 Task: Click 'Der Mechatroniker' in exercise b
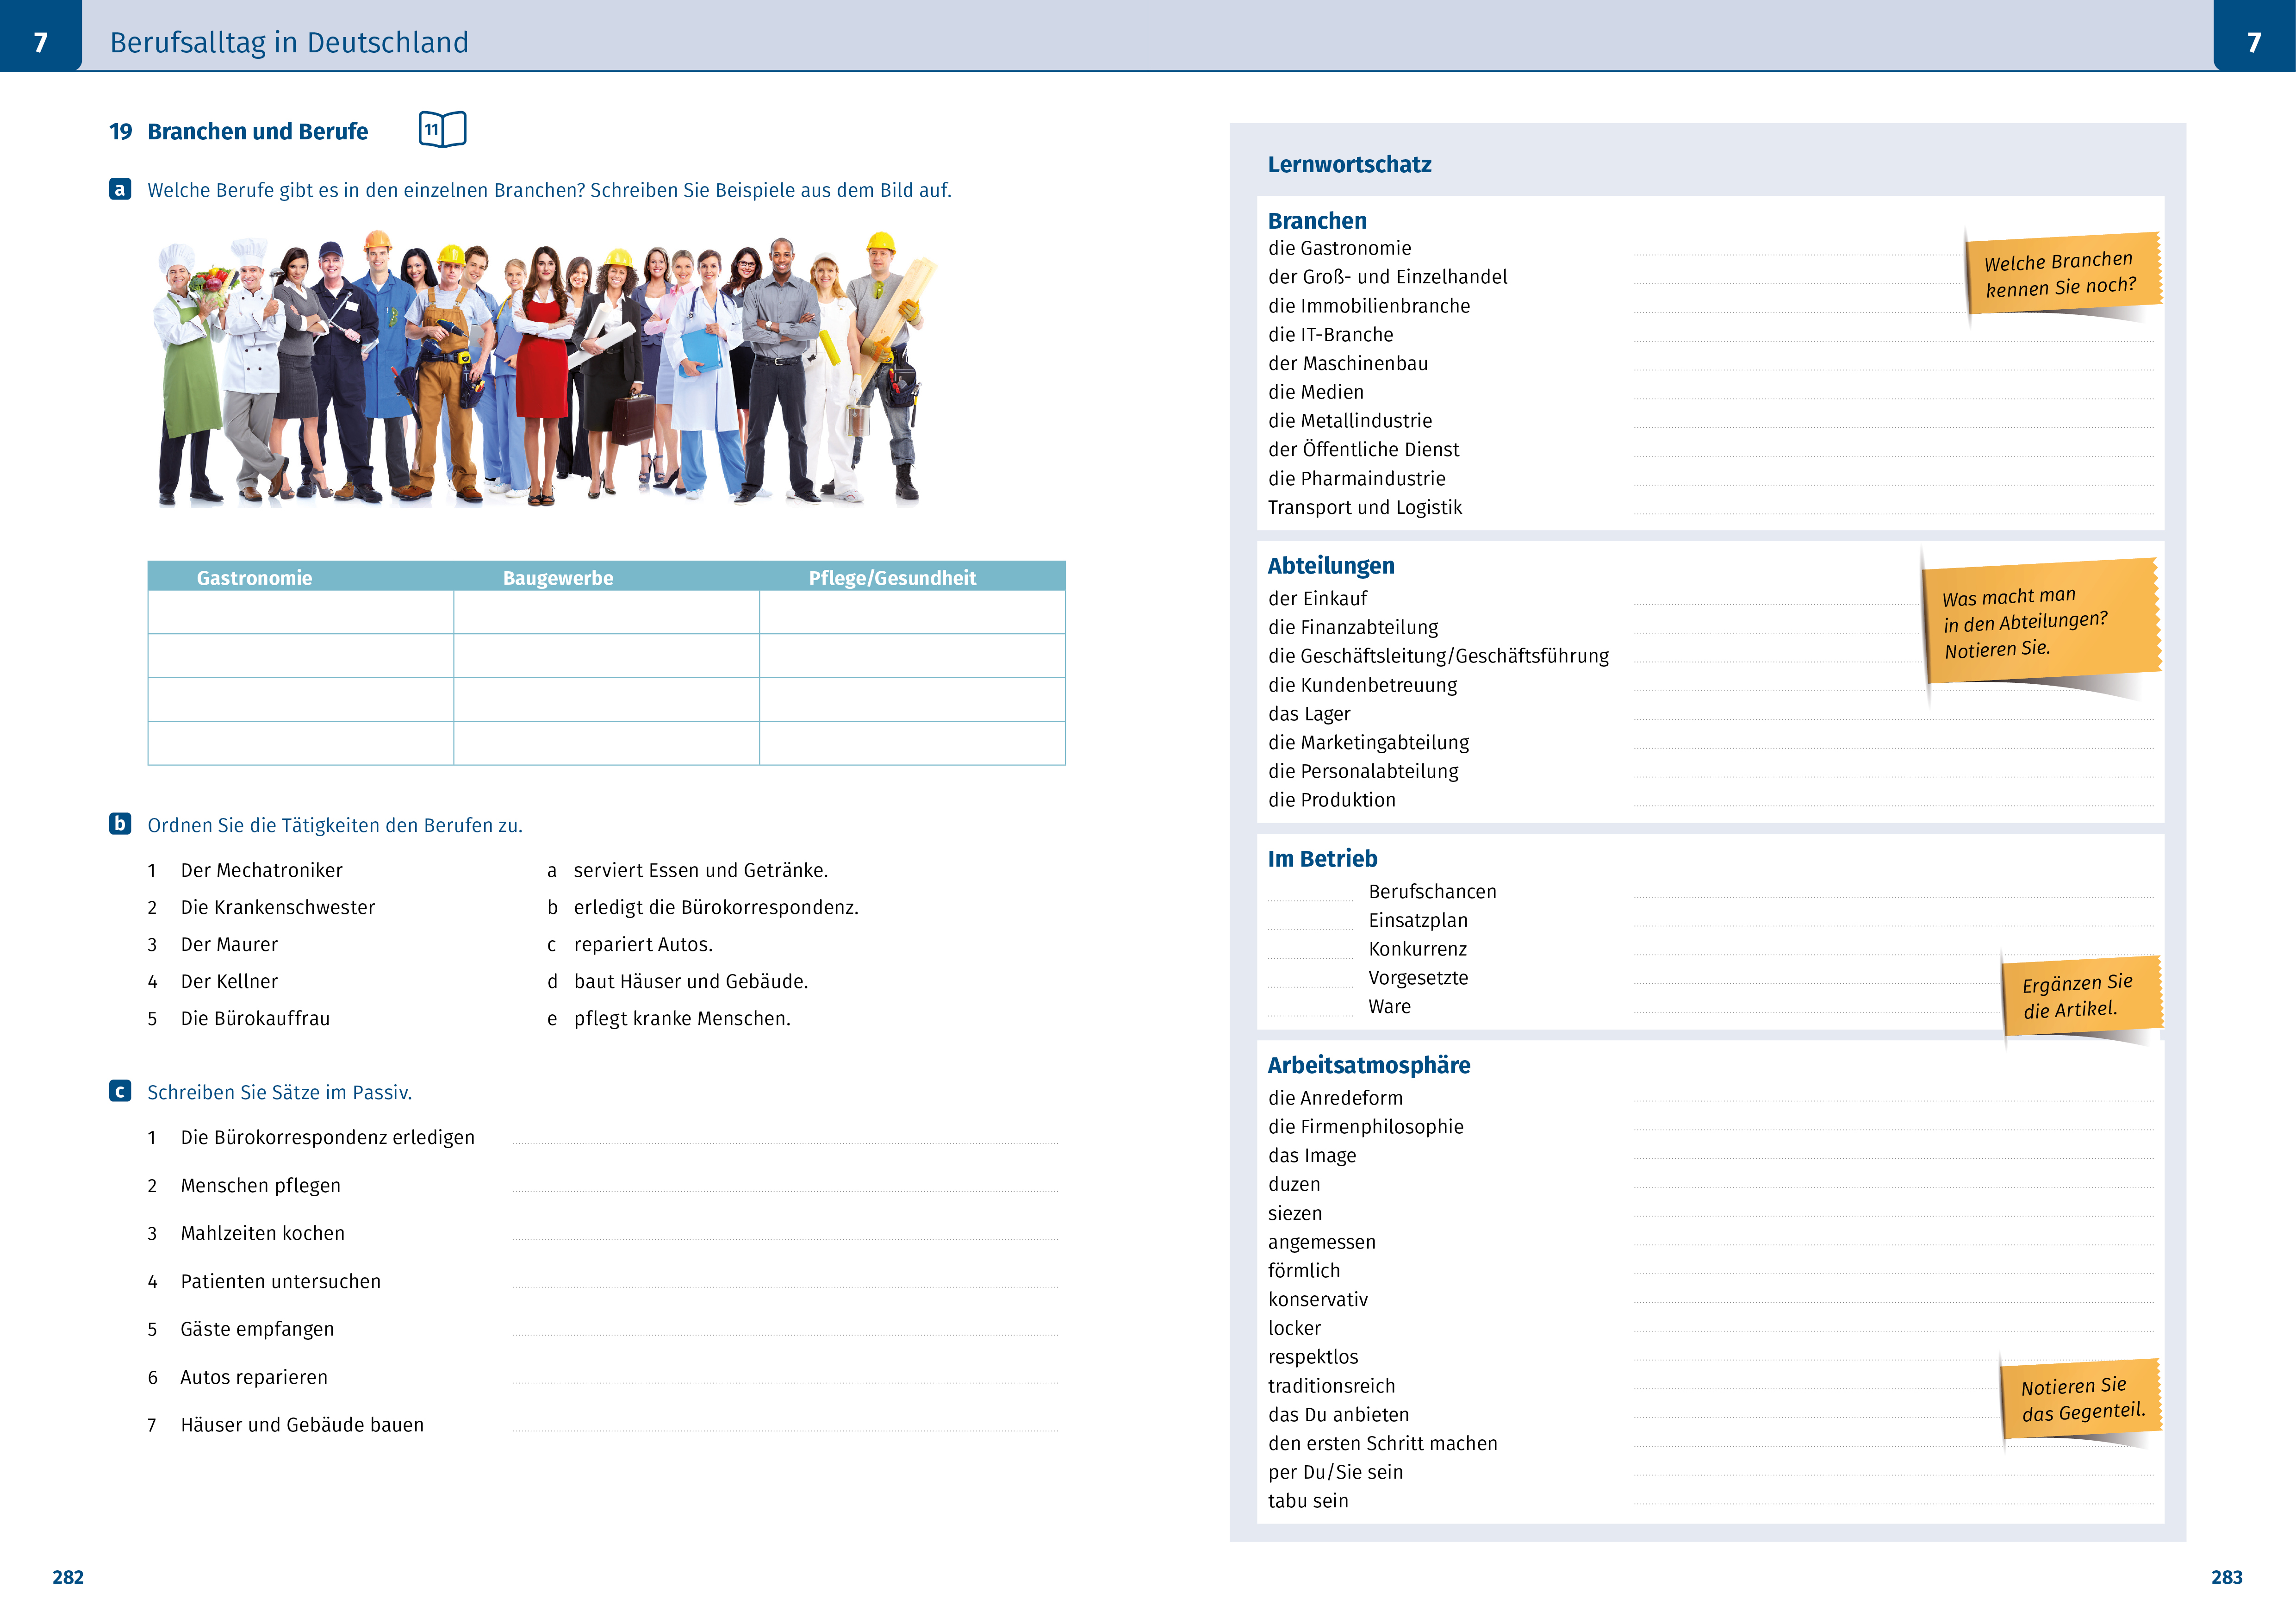[261, 870]
